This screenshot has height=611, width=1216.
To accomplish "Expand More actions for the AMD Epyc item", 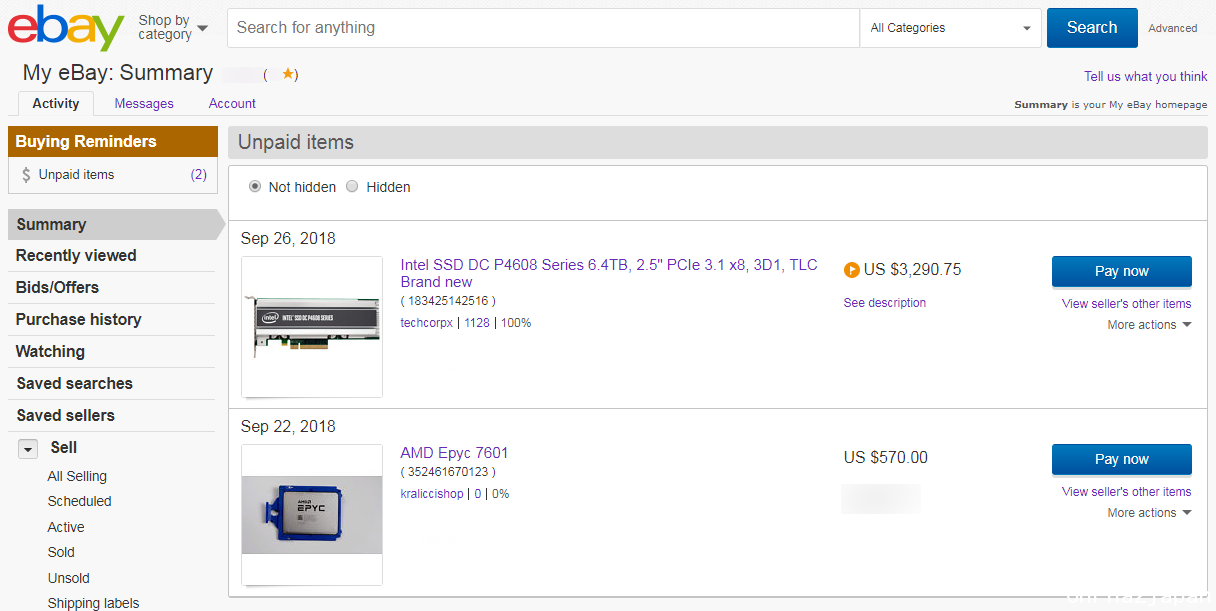I will click(1149, 513).
